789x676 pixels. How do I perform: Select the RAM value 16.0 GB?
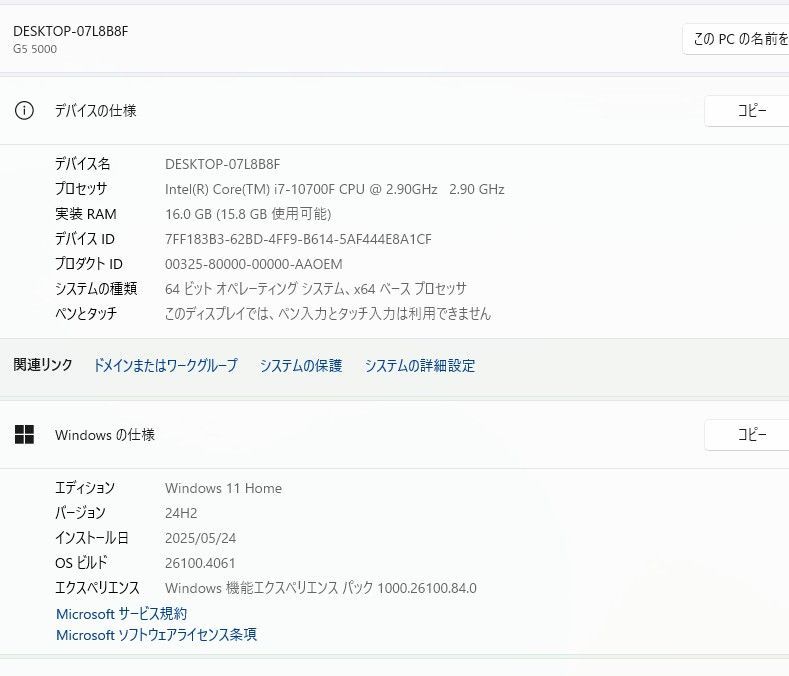[x=248, y=214]
